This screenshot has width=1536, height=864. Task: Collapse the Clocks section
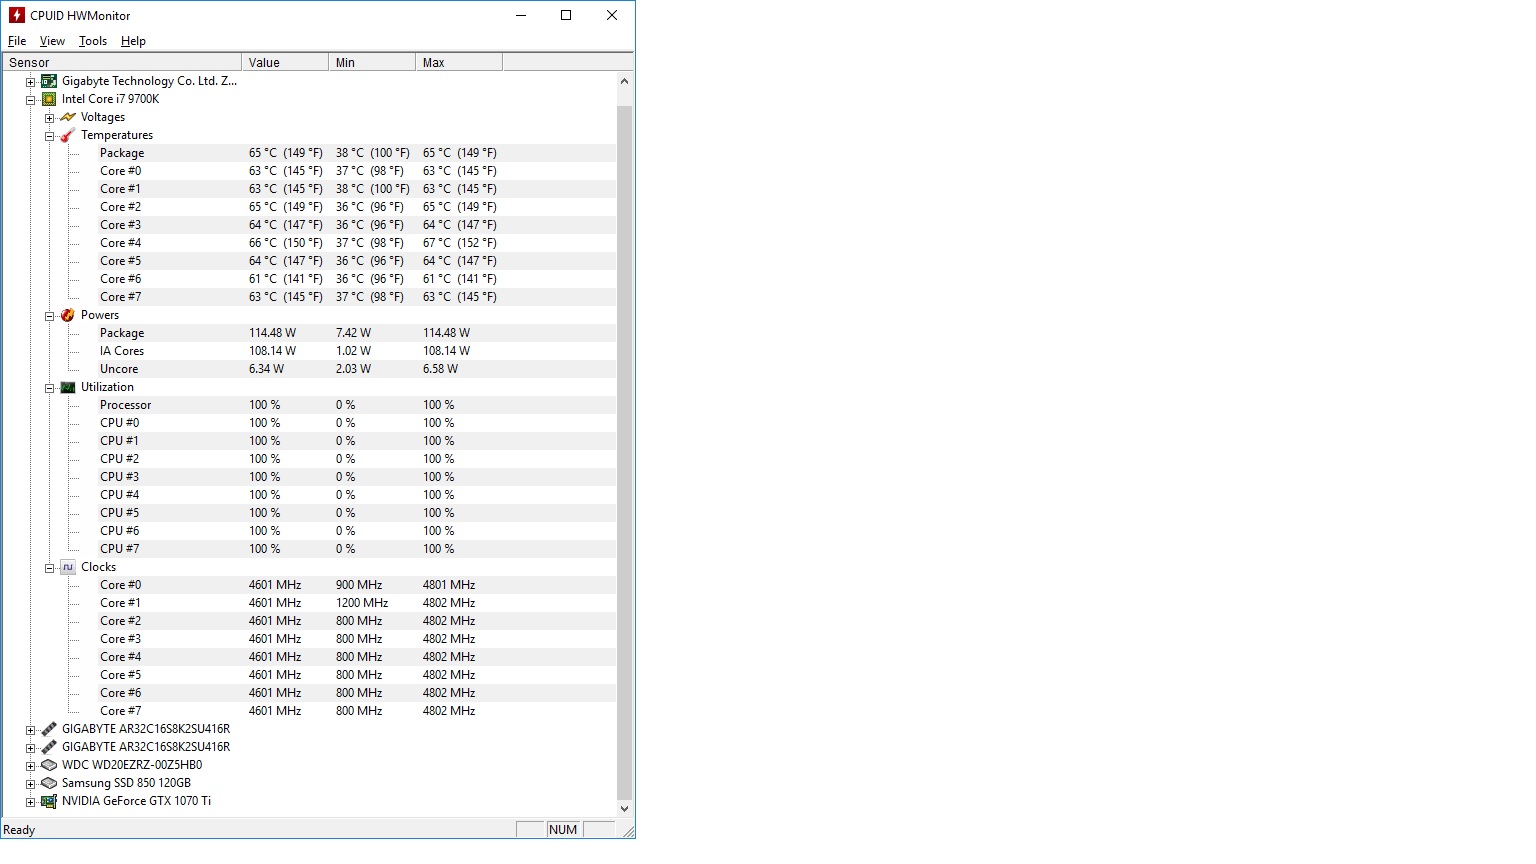(x=49, y=568)
